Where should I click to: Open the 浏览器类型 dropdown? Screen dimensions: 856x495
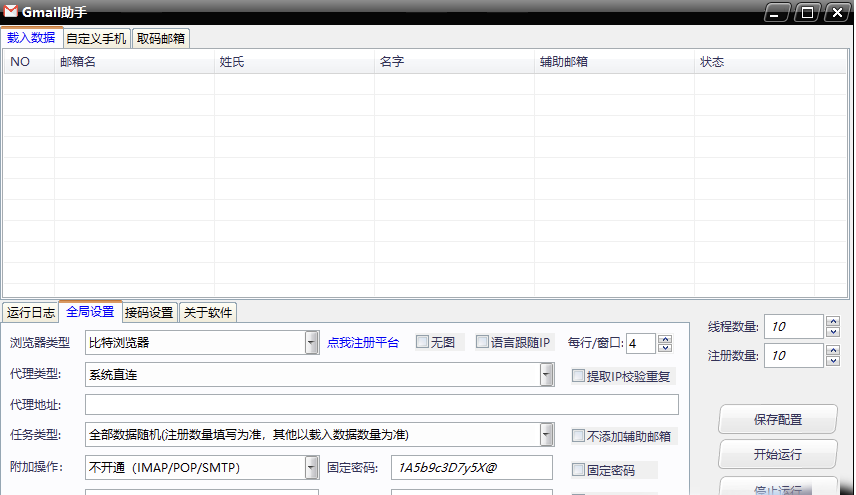311,343
